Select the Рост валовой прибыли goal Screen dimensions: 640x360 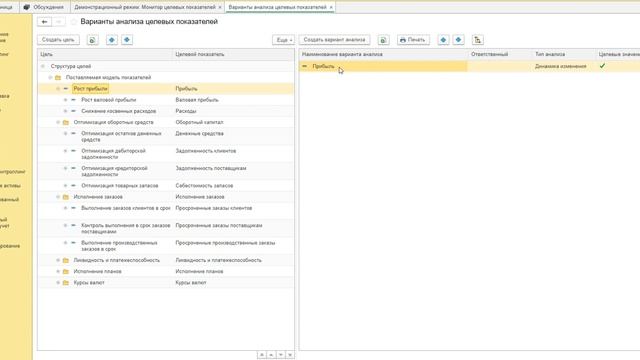(x=109, y=100)
